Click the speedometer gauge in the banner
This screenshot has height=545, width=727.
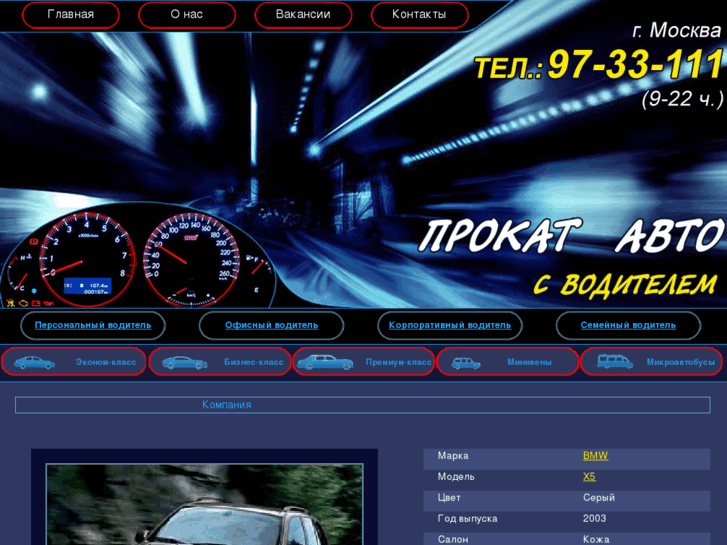point(191,260)
